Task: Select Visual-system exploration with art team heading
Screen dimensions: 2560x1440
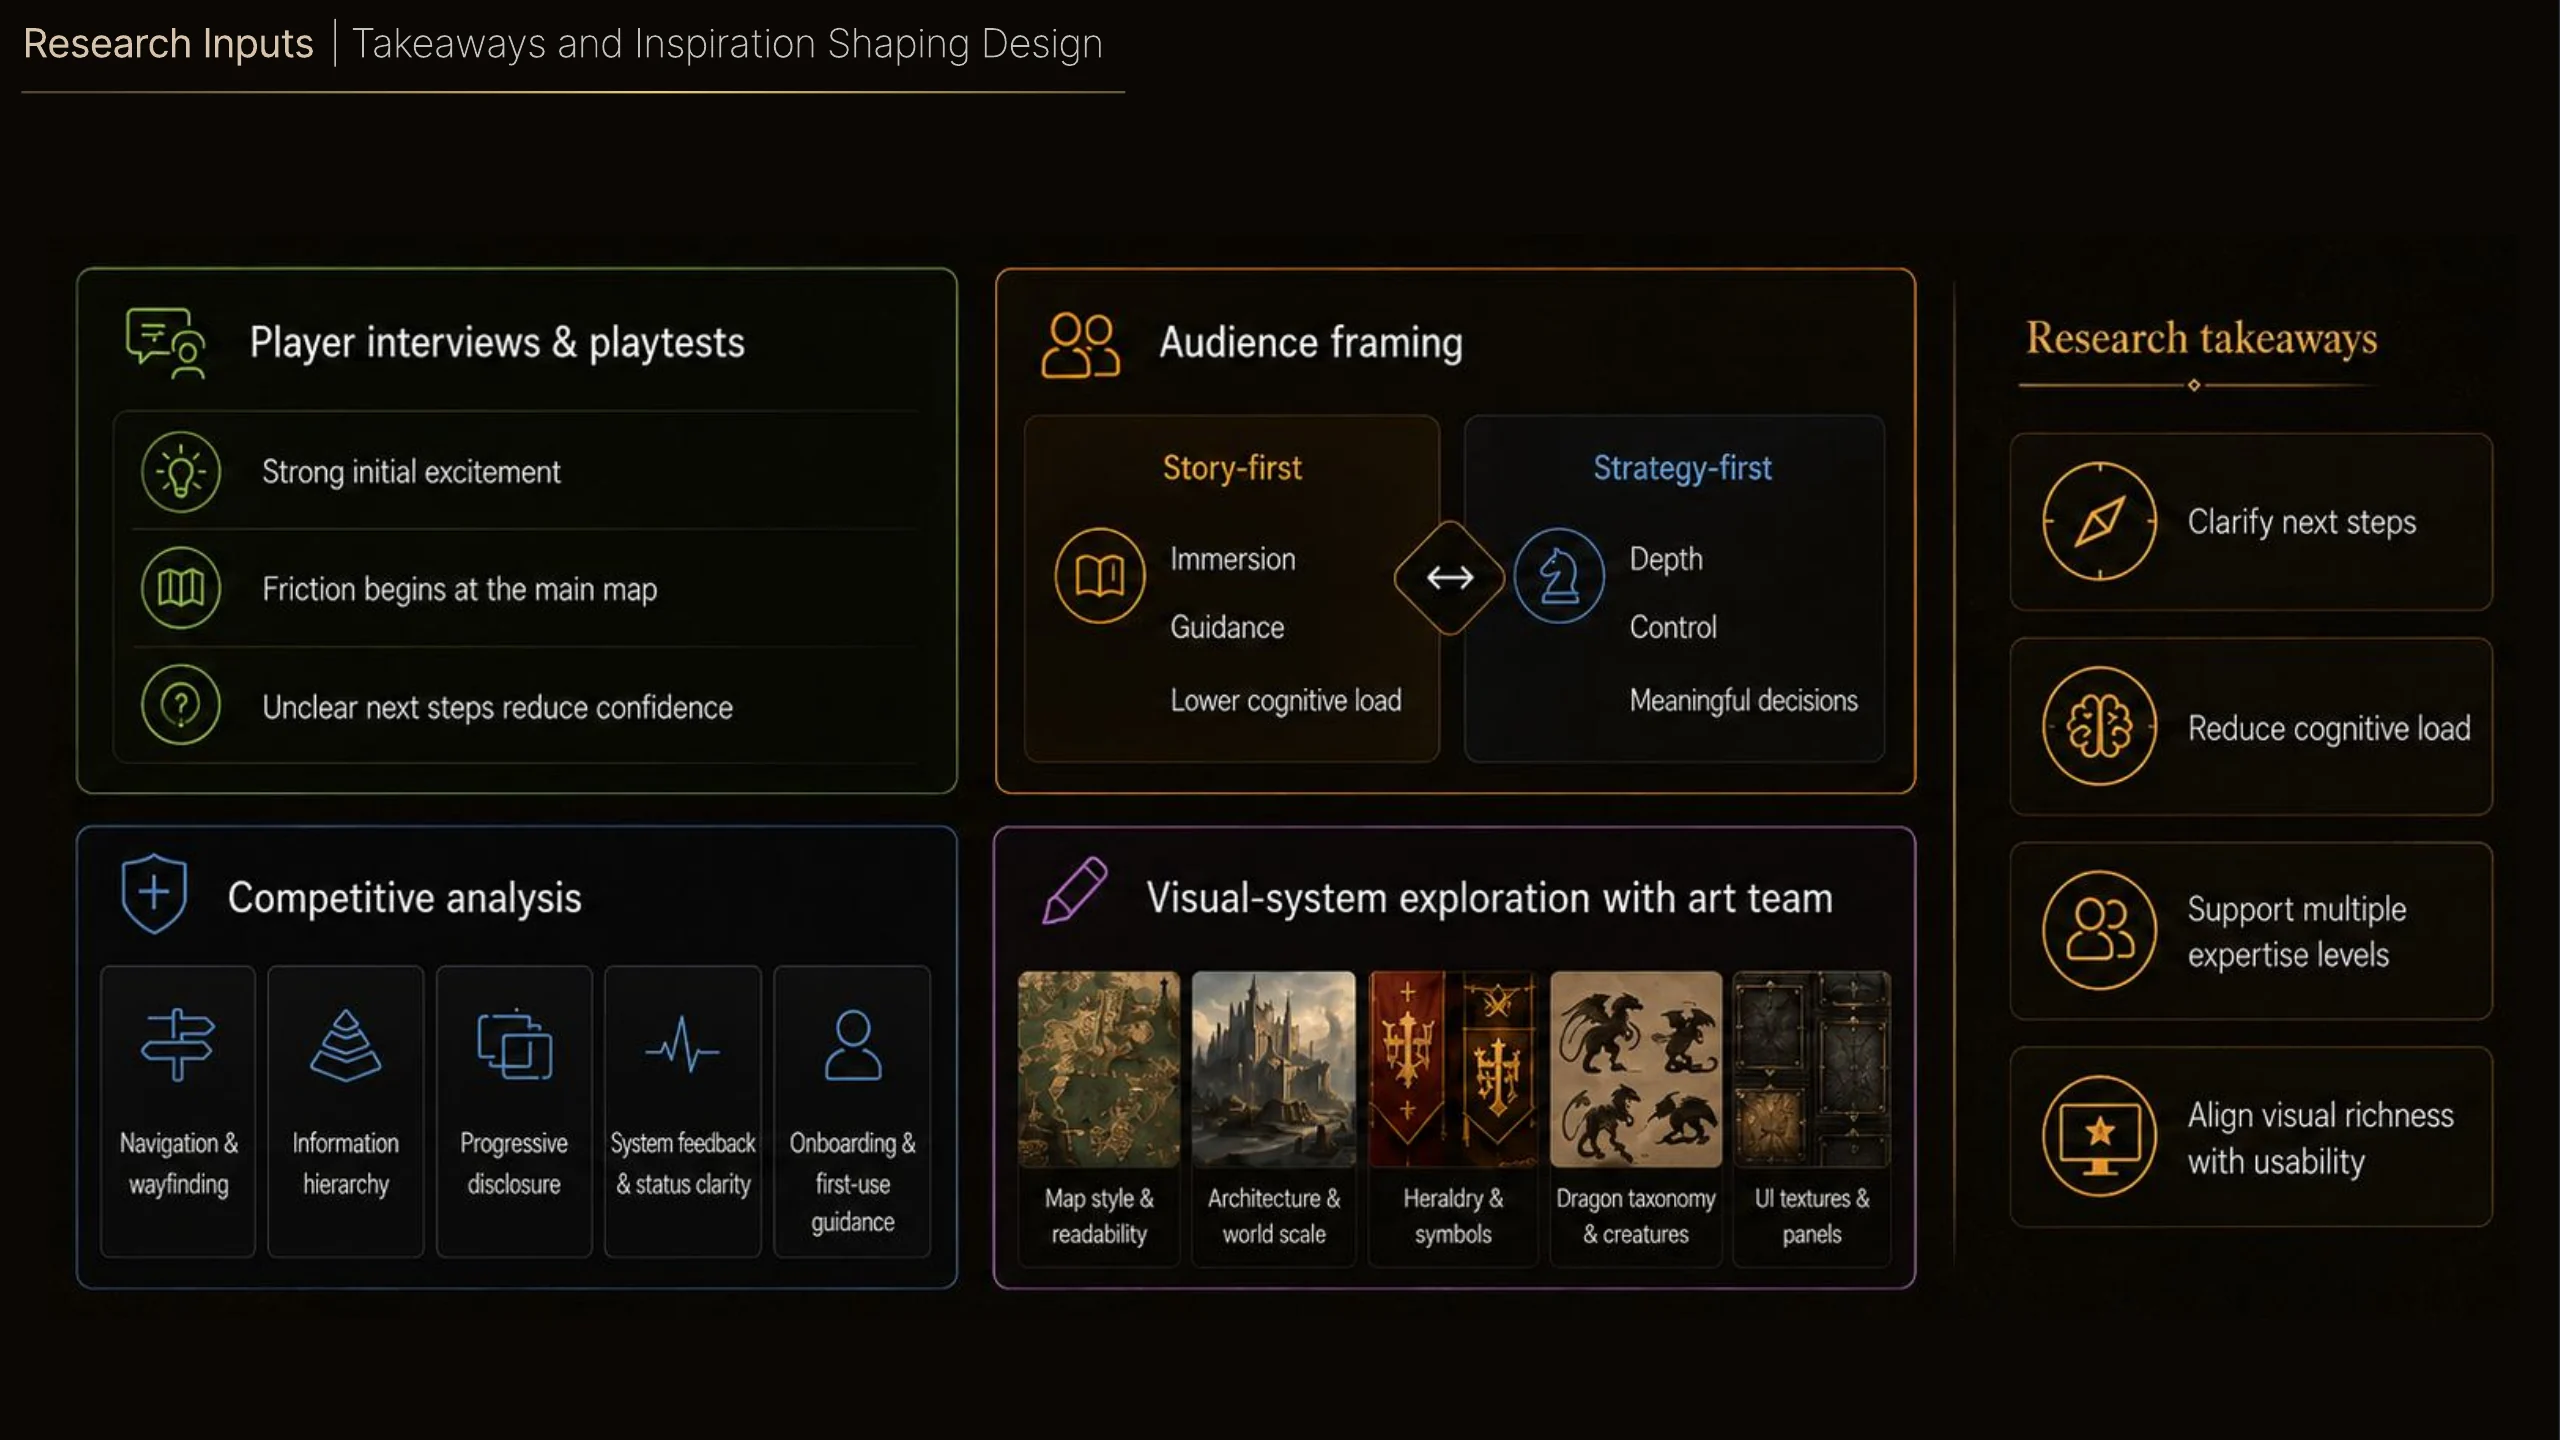Action: pyautogui.click(x=1490, y=898)
